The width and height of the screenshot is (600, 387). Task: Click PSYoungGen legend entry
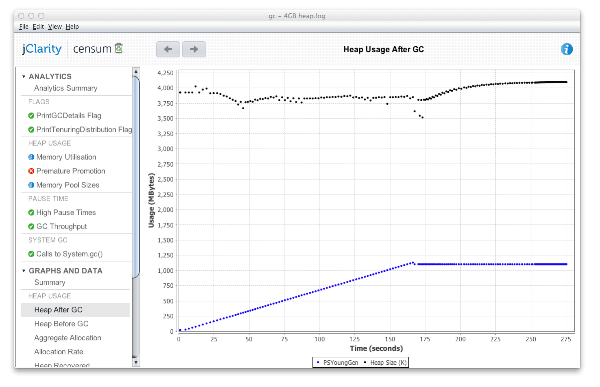[x=337, y=363]
